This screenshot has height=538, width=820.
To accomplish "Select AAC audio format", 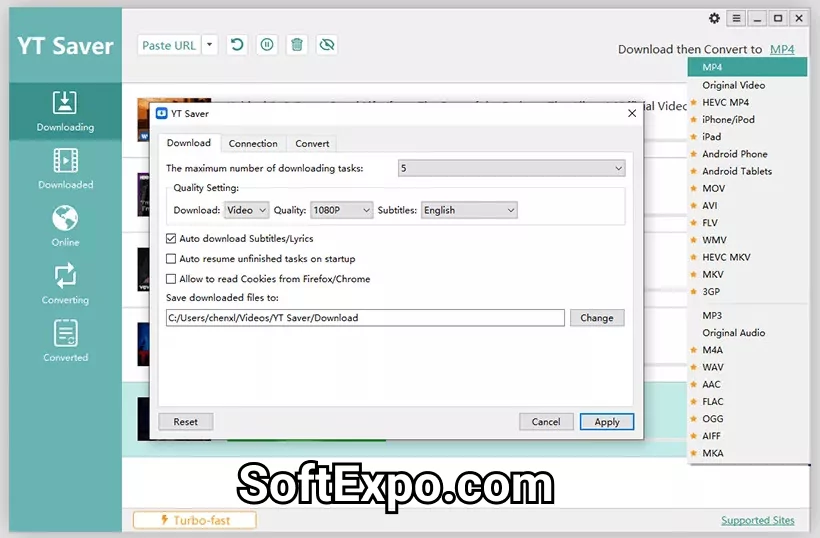I will (x=747, y=384).
